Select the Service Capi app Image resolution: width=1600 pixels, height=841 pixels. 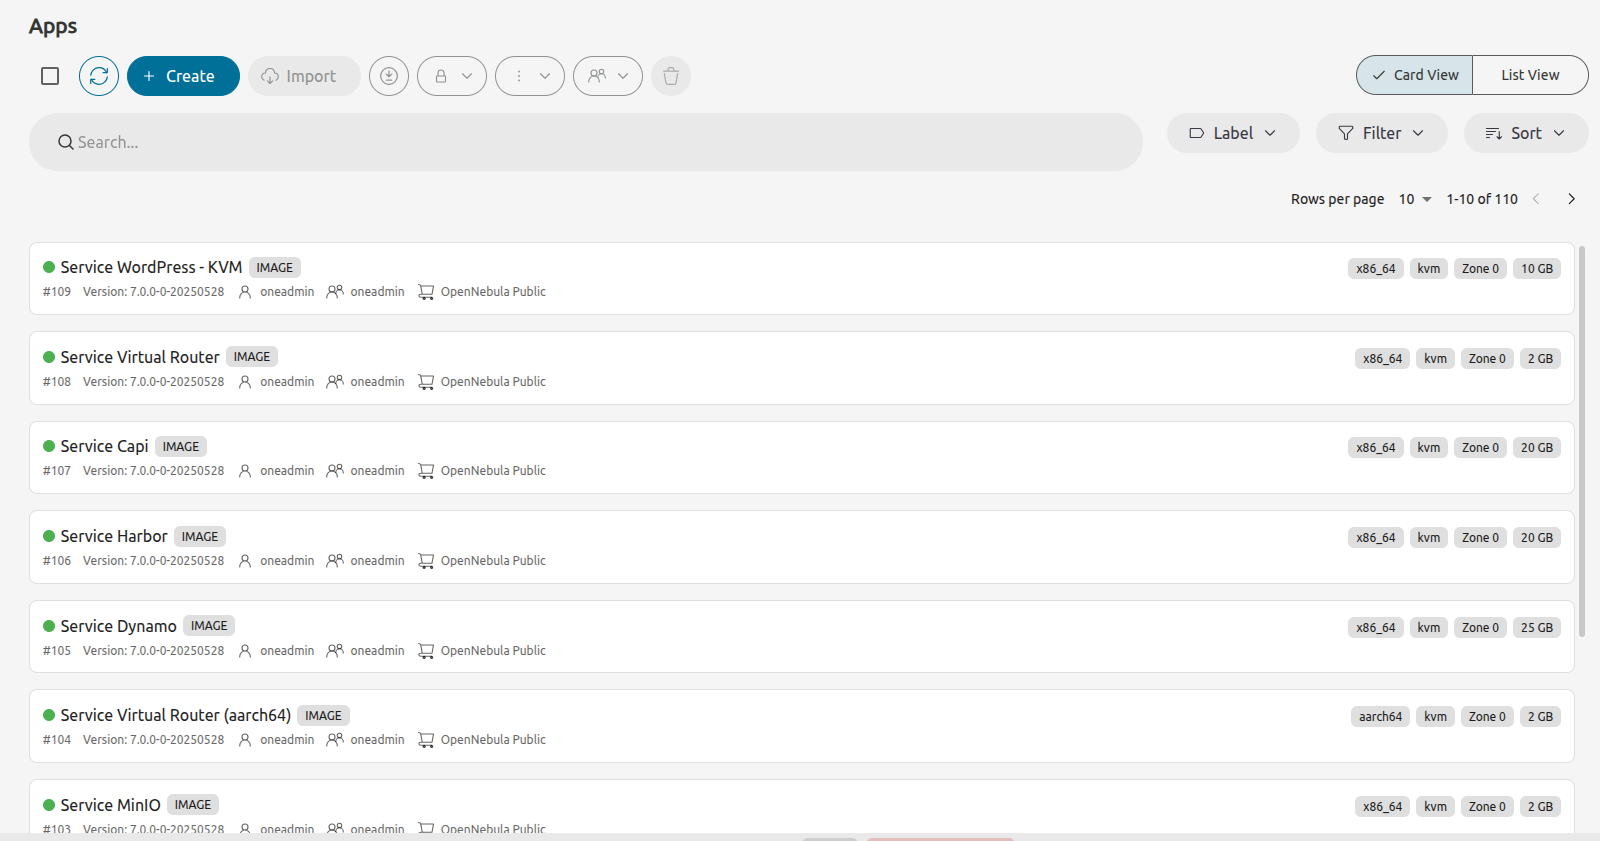802,458
